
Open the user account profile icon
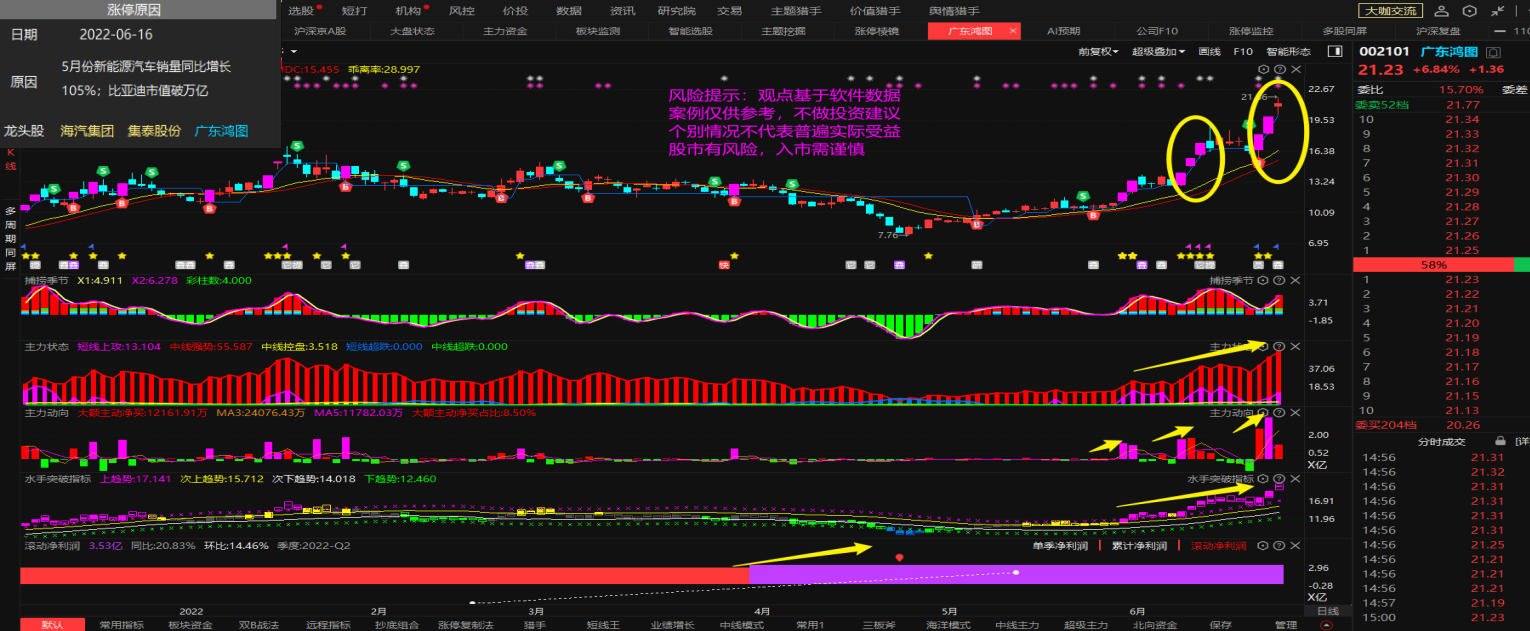pyautogui.click(x=1441, y=11)
